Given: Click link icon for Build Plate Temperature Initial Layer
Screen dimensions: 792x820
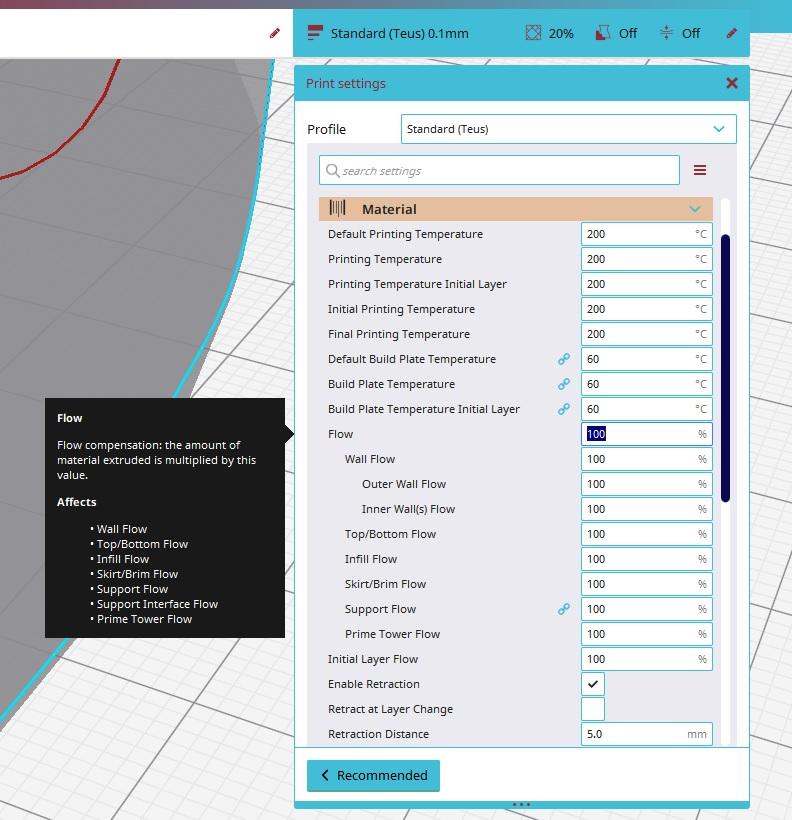Looking at the screenshot, I should (564, 409).
